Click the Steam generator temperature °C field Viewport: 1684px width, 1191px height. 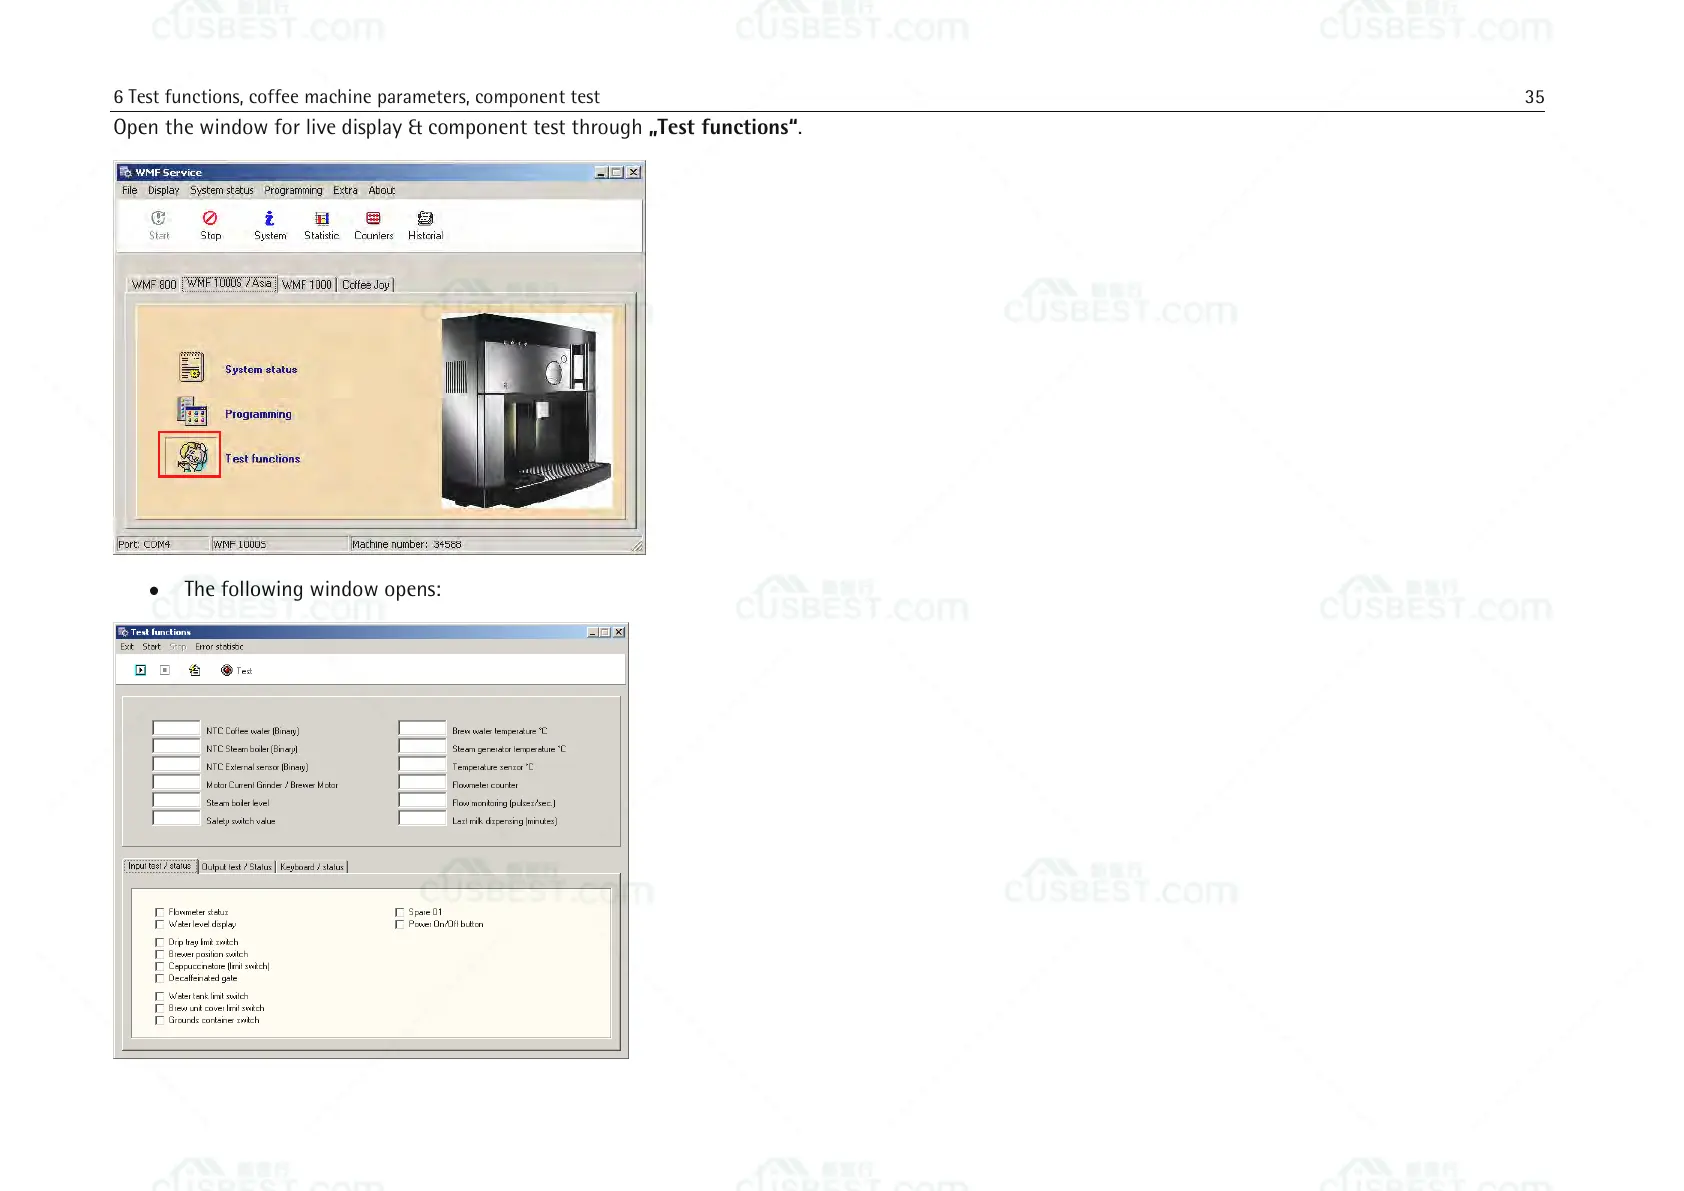tap(422, 747)
